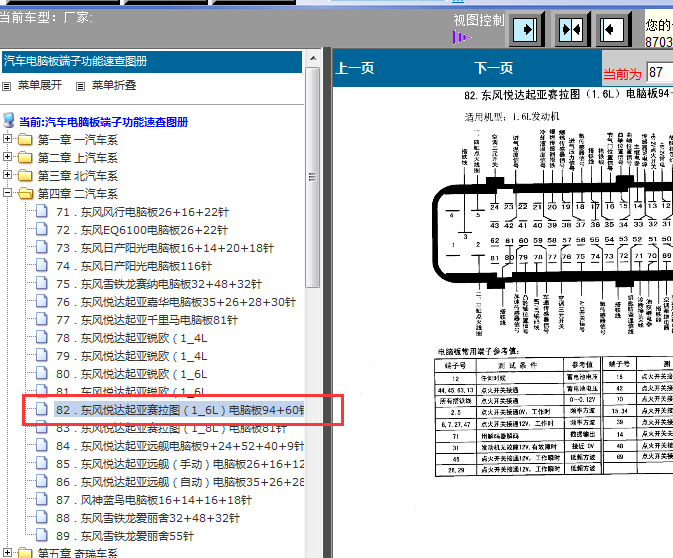Click the ECU connector pin diagram
Screen dimensions: 673x558
[553, 233]
